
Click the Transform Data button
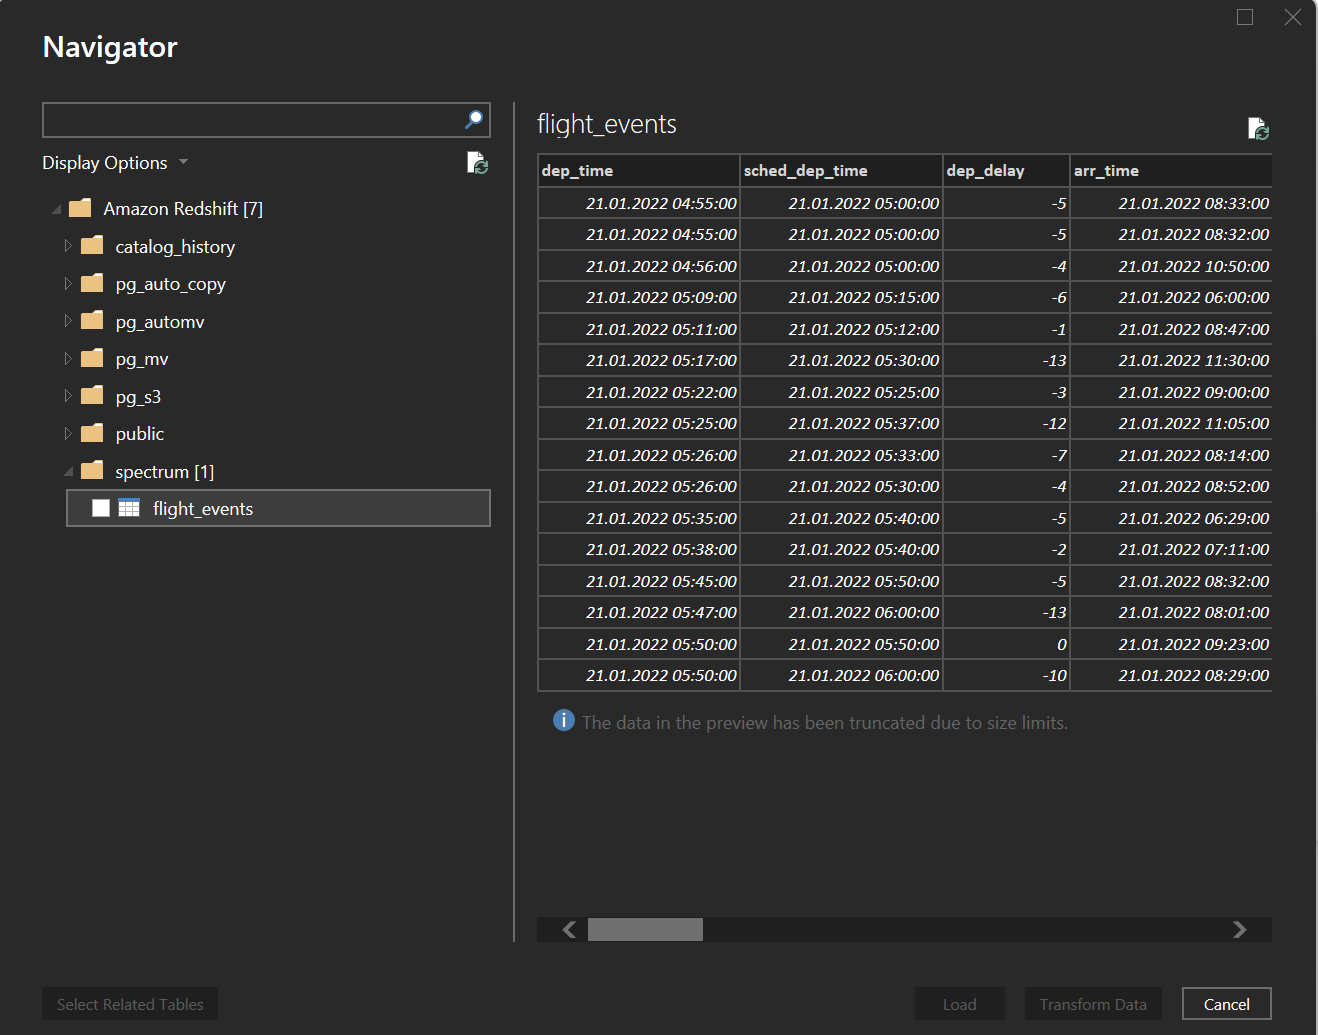1093,1004
